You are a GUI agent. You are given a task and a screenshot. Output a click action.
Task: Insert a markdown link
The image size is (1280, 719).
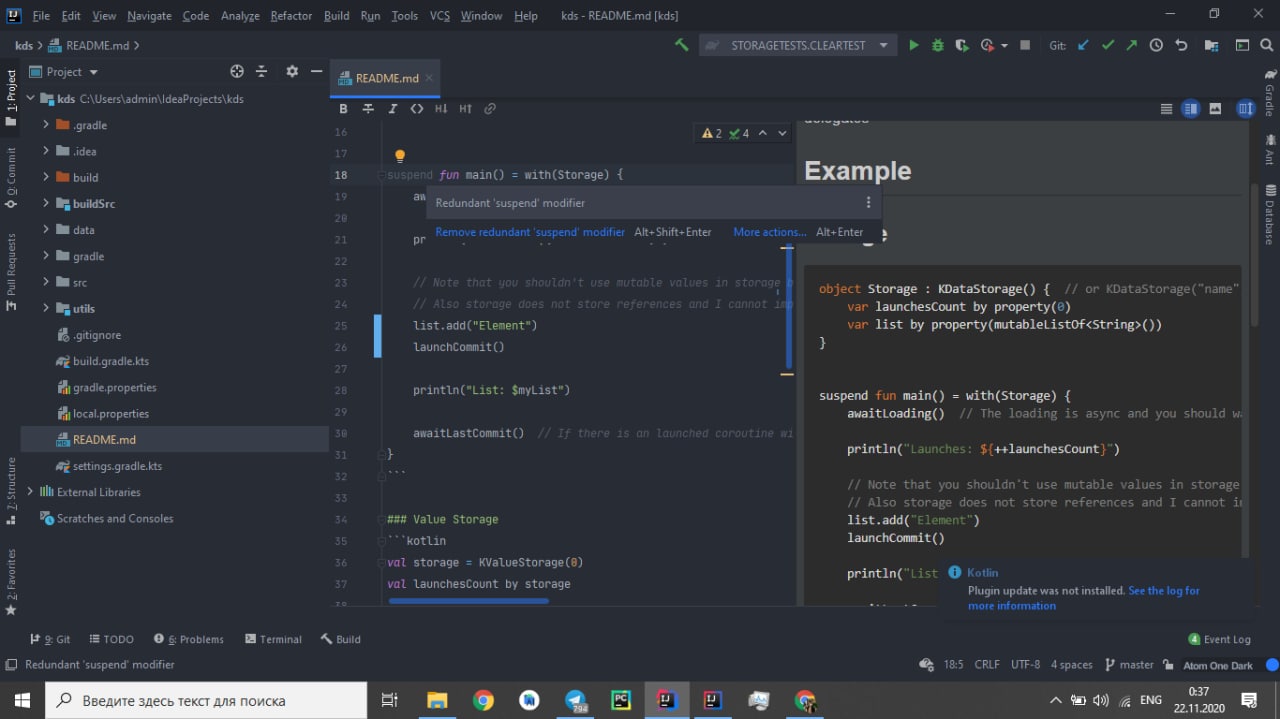(490, 108)
